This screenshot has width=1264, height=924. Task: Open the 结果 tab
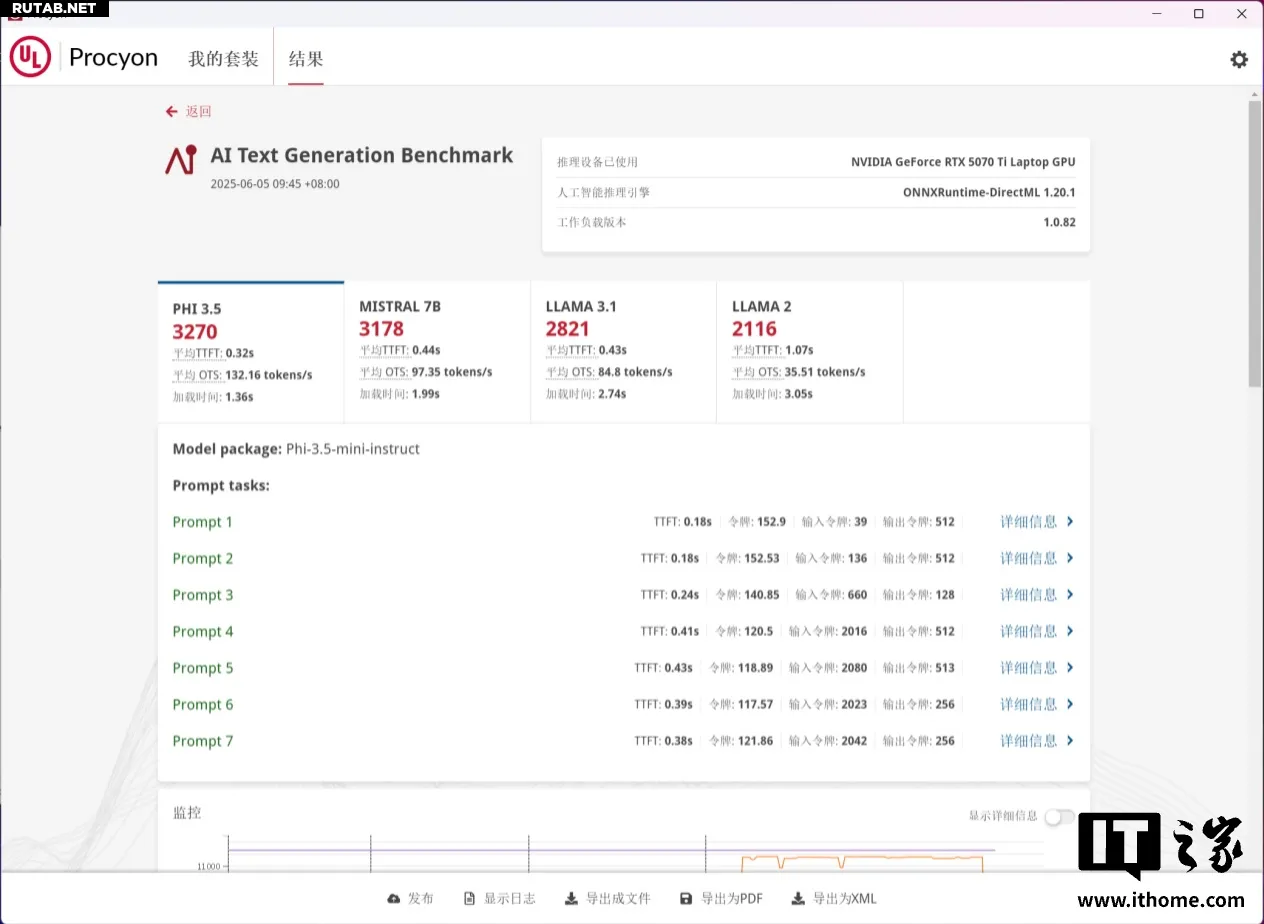click(306, 59)
